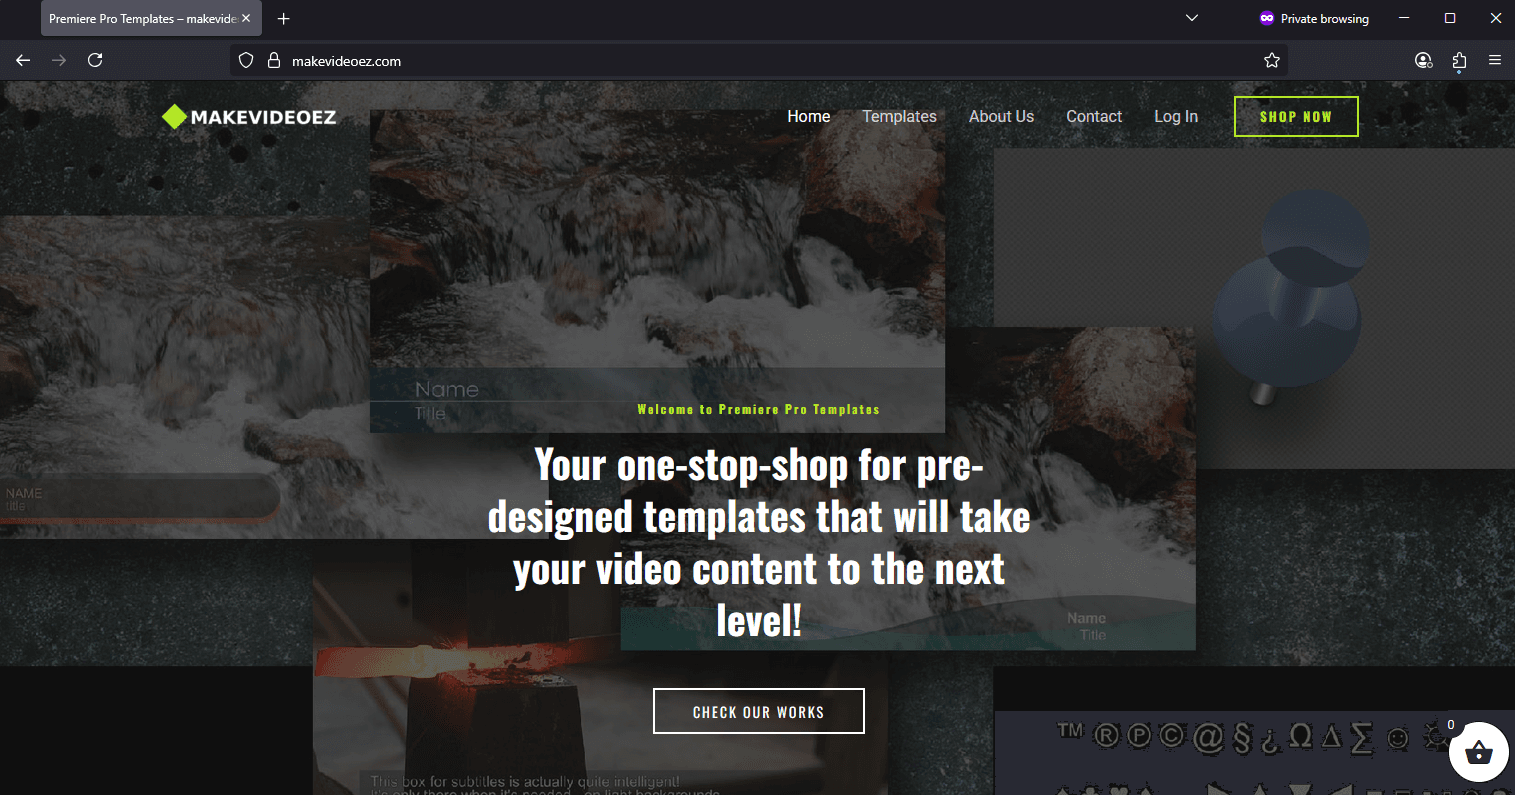Click the Log In link
Image resolution: width=1515 pixels, height=795 pixels.
tap(1175, 117)
